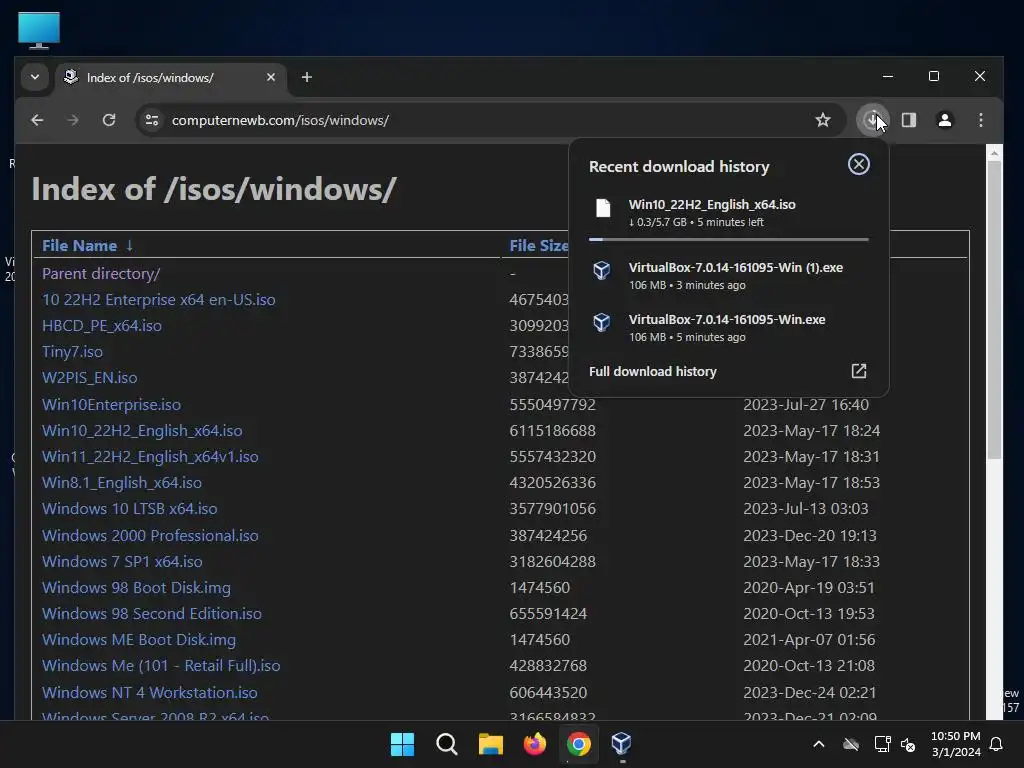The height and width of the screenshot is (768, 1024).
Task: Click the browser back arrow
Action: pos(37,120)
